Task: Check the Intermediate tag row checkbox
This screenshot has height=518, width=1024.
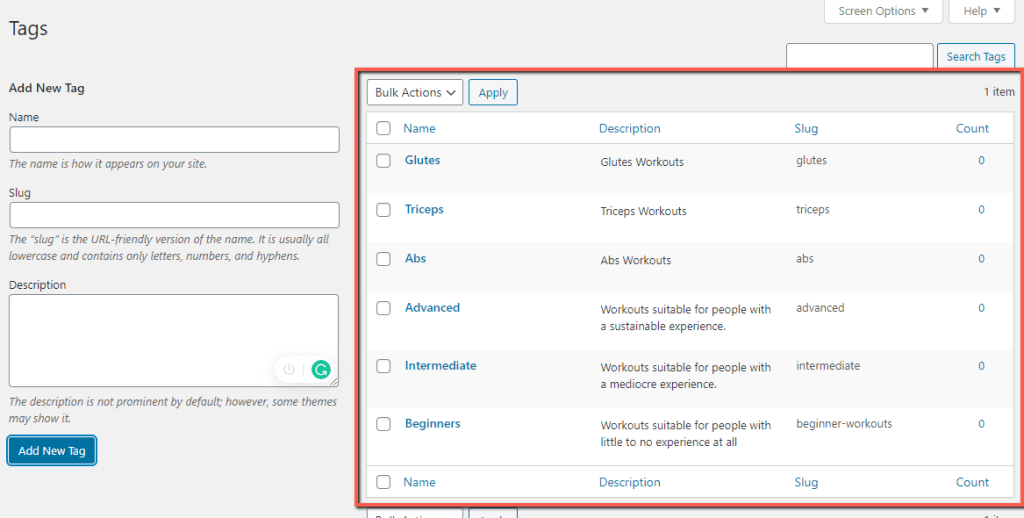Action: tap(383, 366)
